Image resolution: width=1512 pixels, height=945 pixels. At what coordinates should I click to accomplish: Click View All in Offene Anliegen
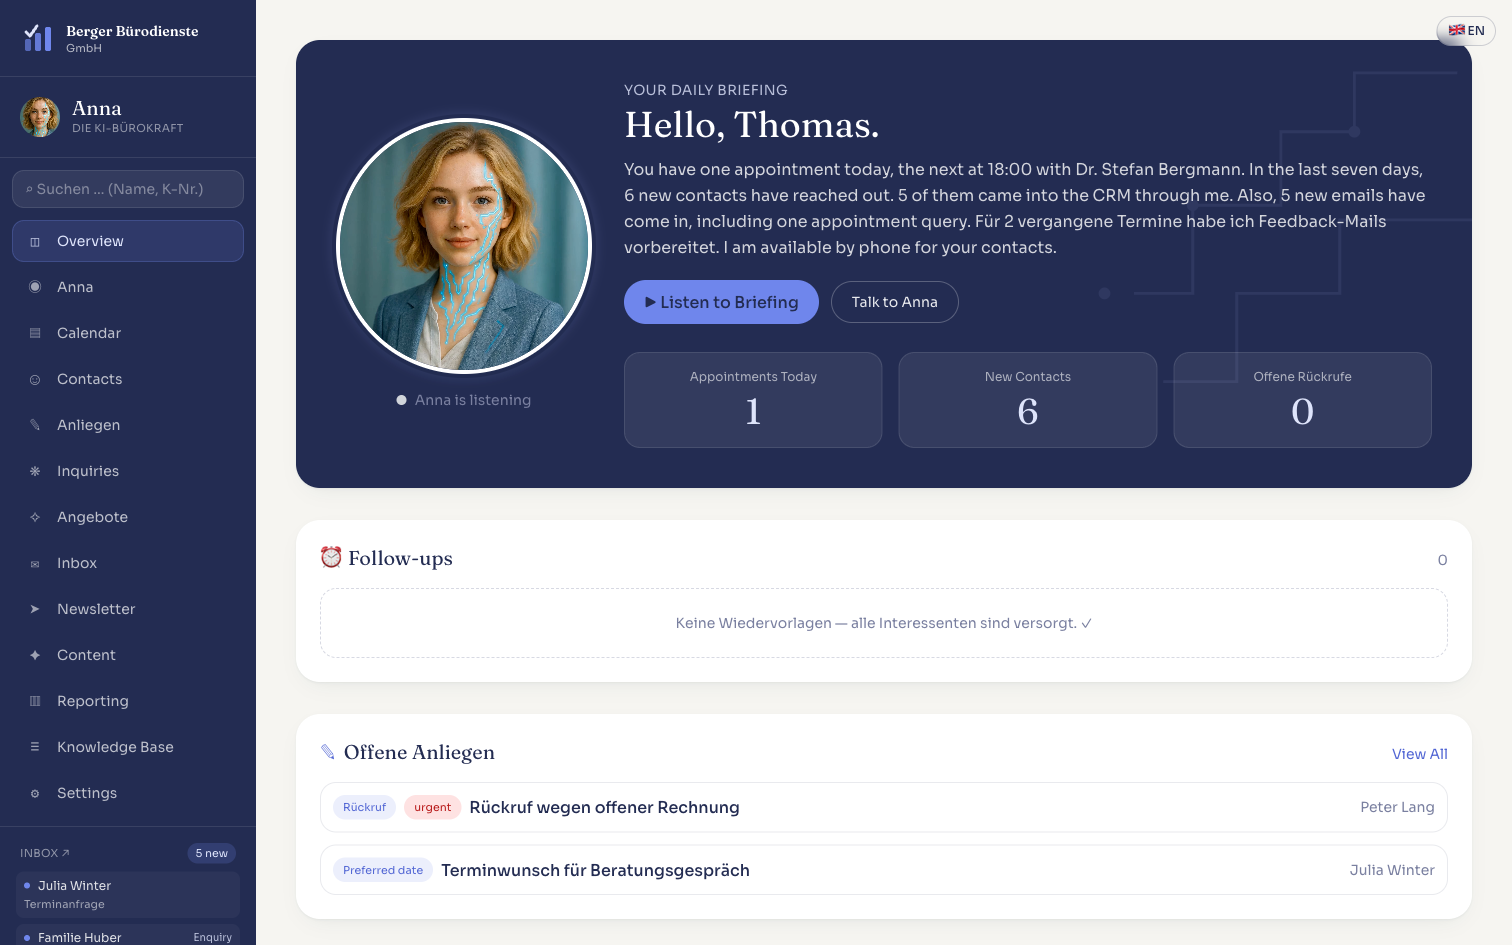(x=1419, y=754)
